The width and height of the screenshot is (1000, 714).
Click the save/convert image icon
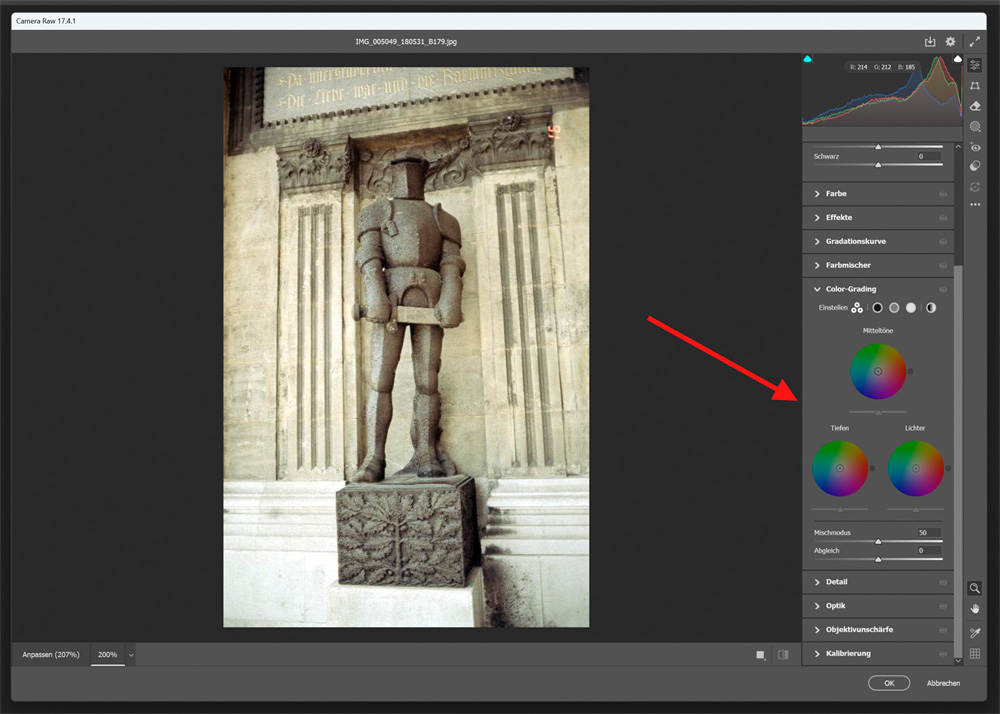(x=930, y=41)
